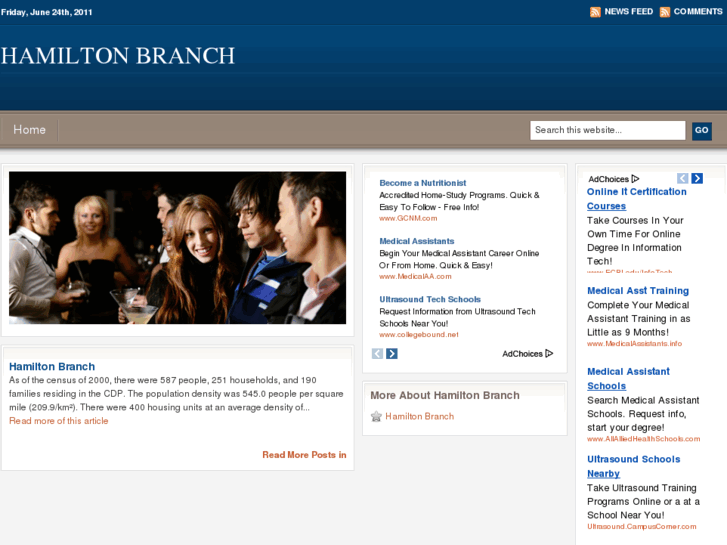
Task: Click next arrow in center ad block
Action: 392,354
